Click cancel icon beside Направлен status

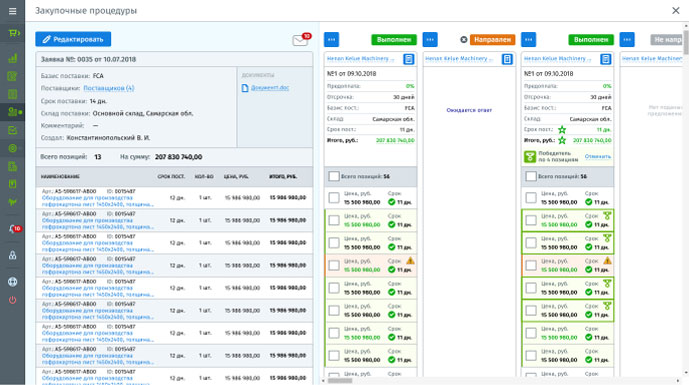[x=464, y=40]
